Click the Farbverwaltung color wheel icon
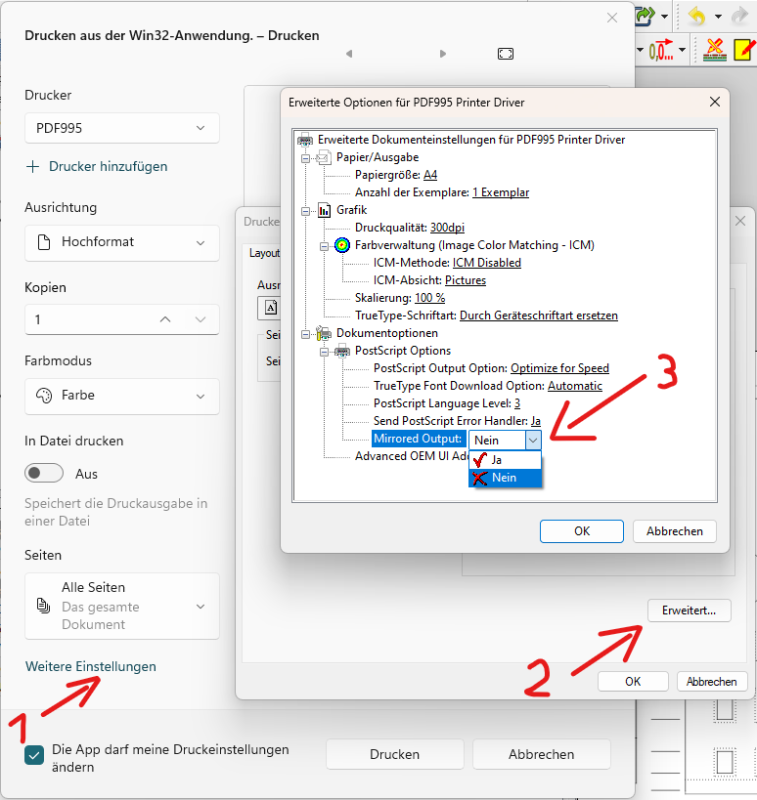 click(x=342, y=245)
